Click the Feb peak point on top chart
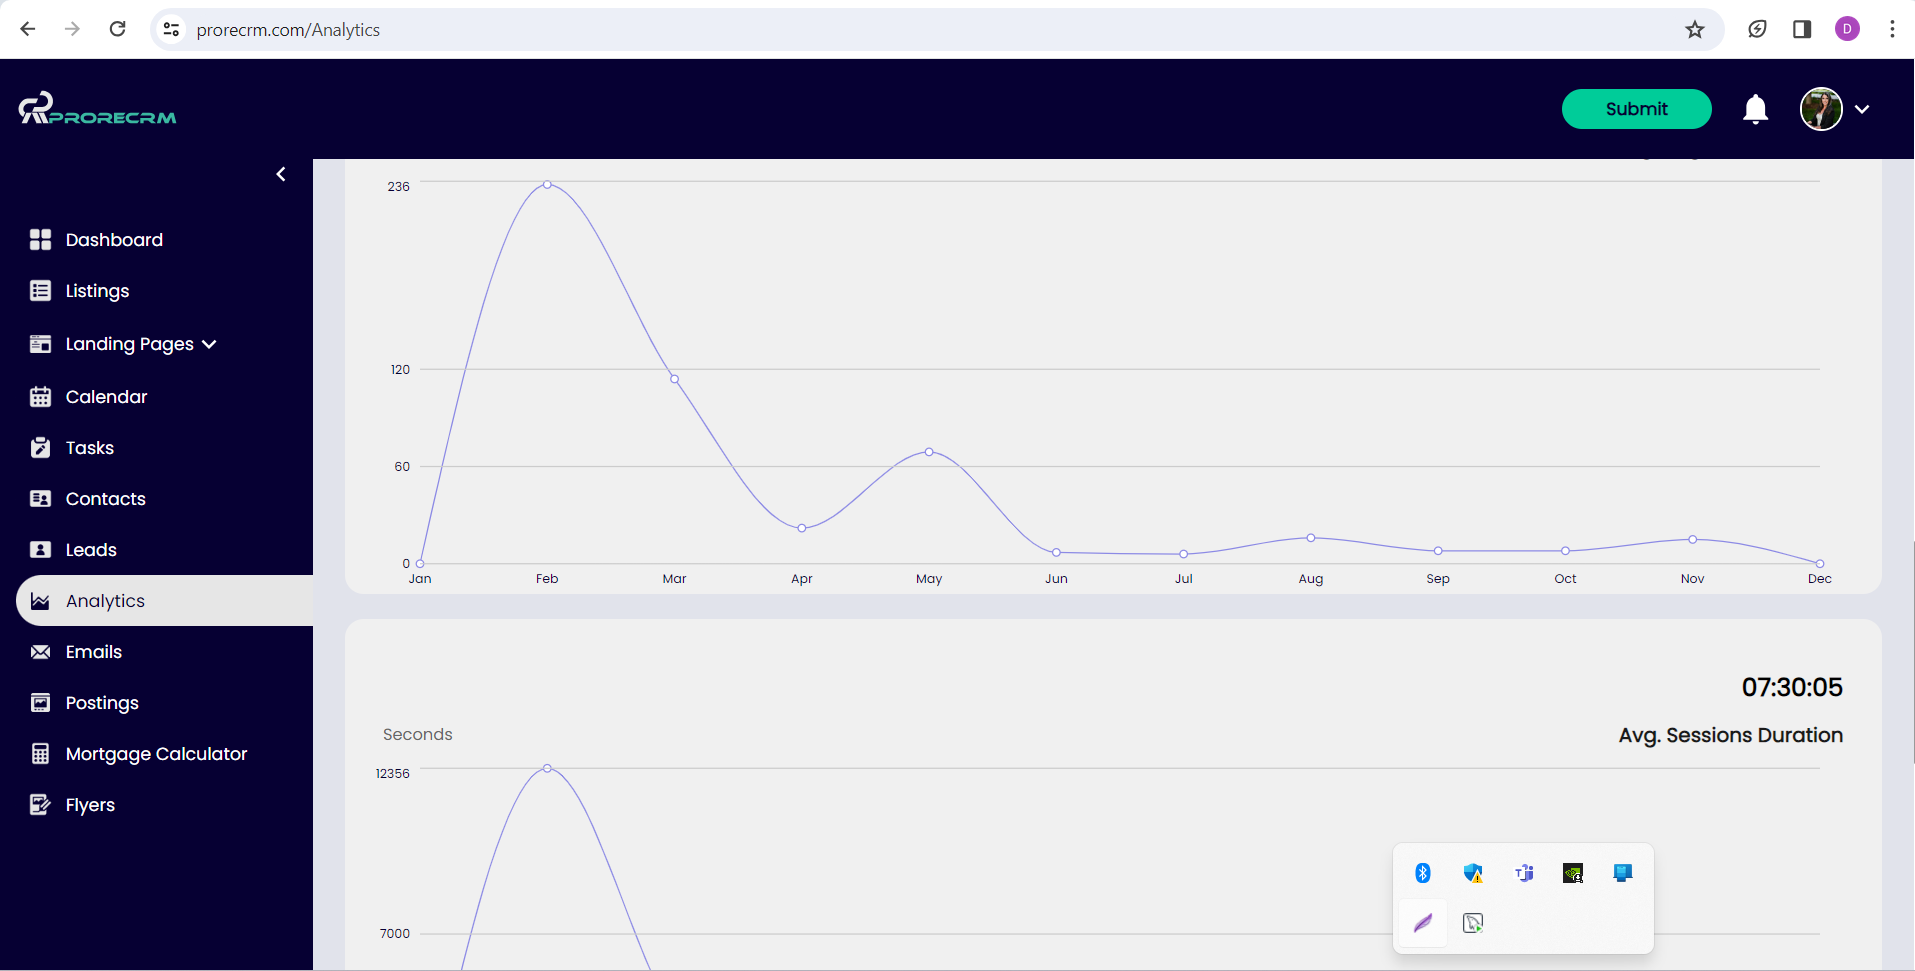 pos(547,185)
